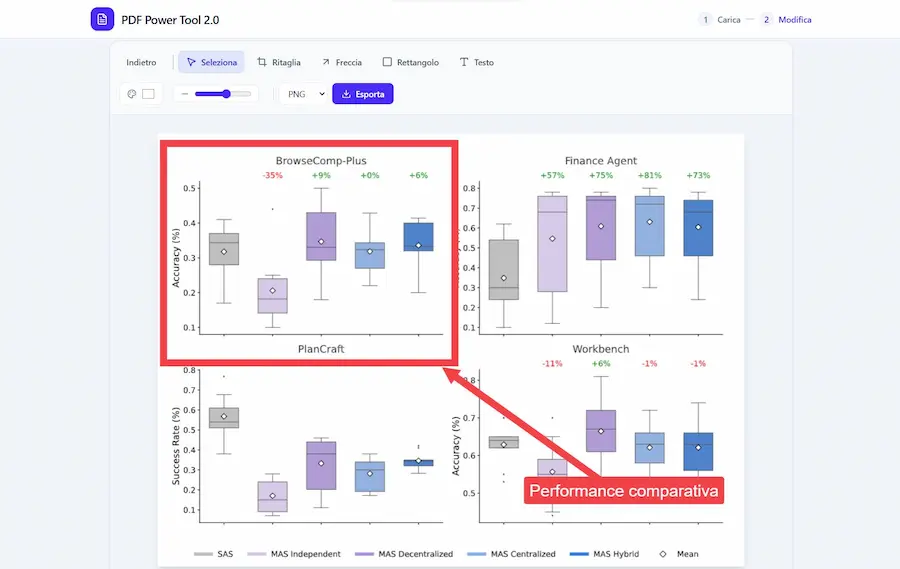
Task: Switch to step 2 Modifica
Action: [x=786, y=19]
